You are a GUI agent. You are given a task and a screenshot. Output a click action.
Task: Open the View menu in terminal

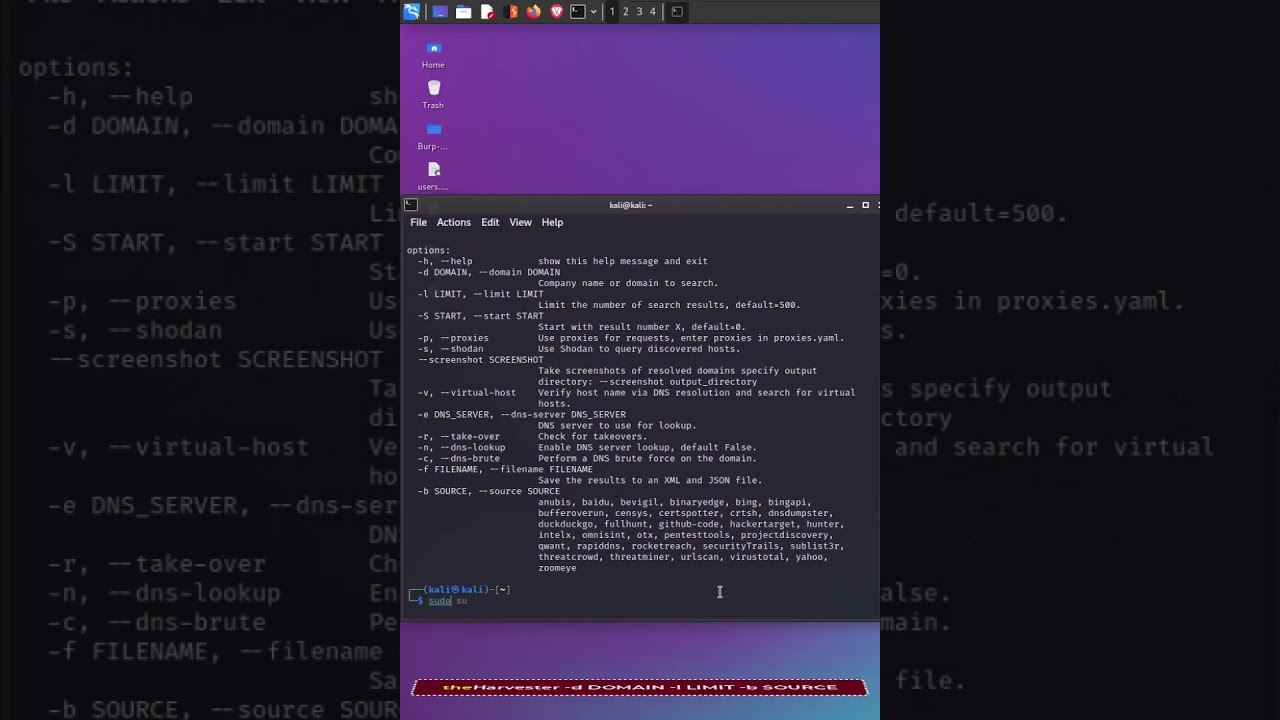[520, 222]
